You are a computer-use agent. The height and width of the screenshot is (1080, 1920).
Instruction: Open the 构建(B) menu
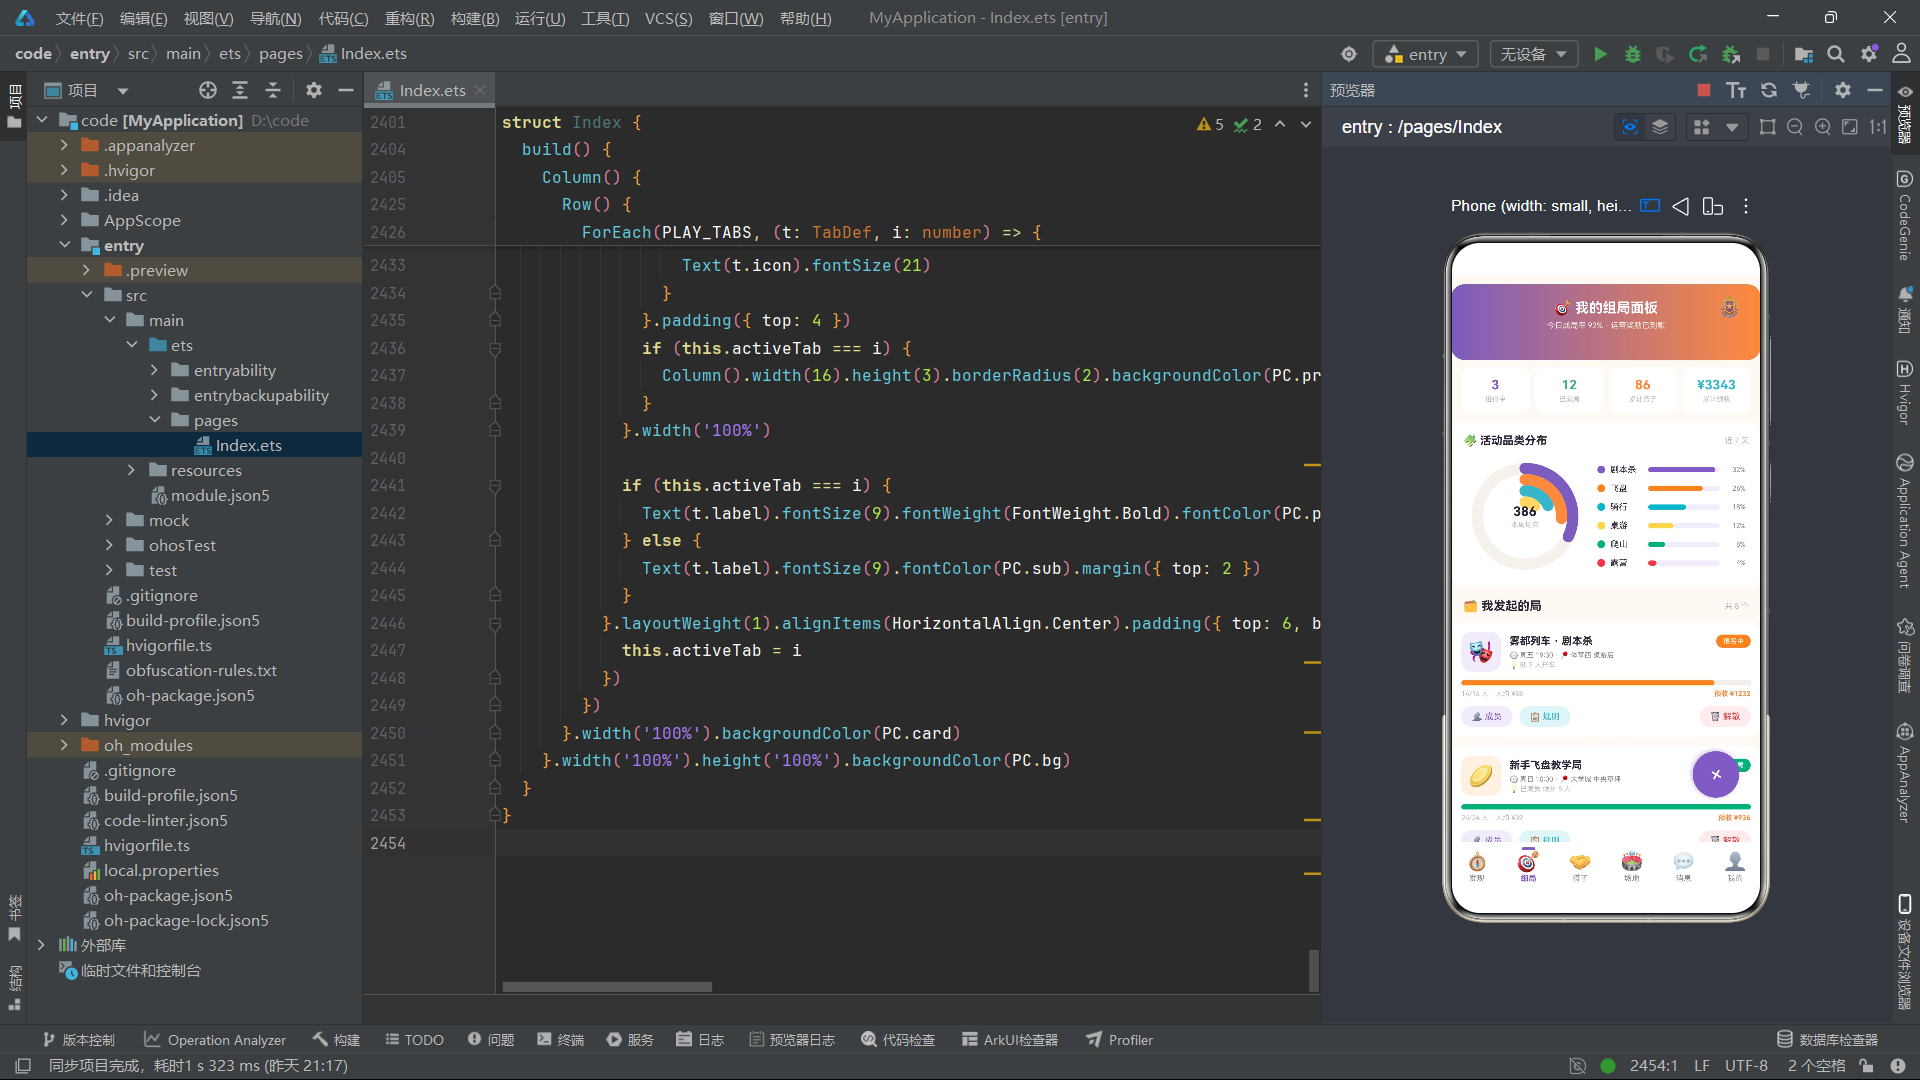pos(475,18)
